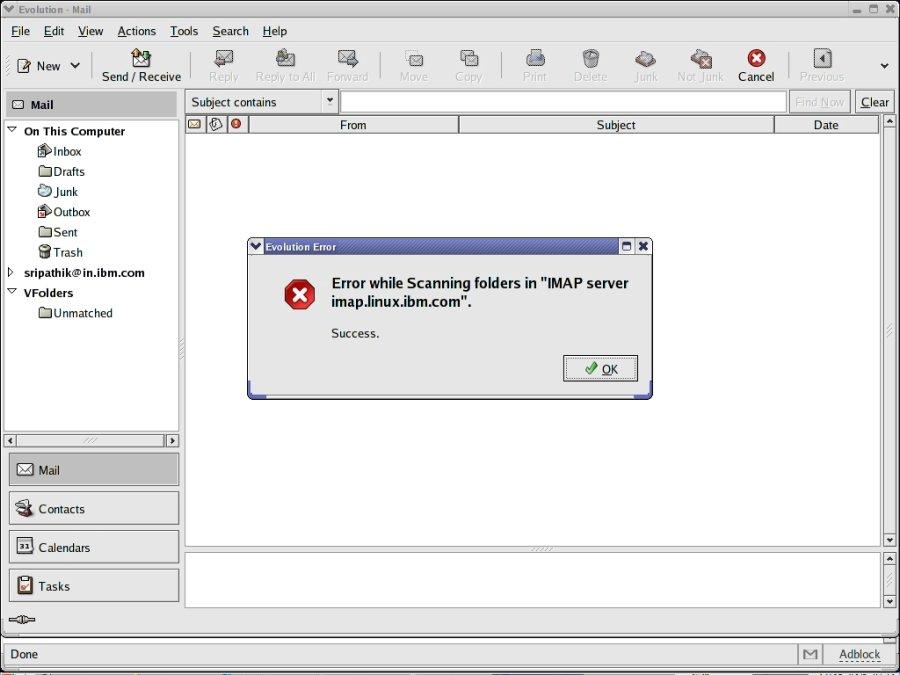Click the Find Now button
This screenshot has height=675, width=900.
coord(819,102)
